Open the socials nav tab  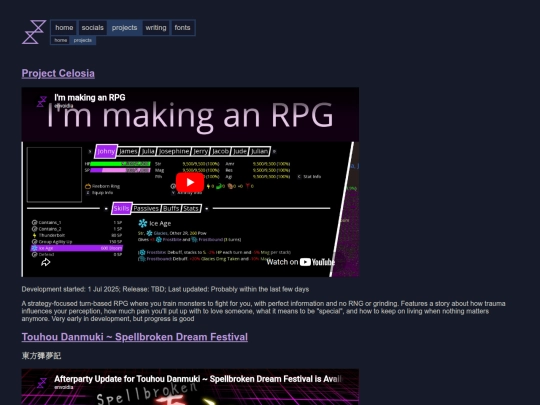tap(92, 28)
